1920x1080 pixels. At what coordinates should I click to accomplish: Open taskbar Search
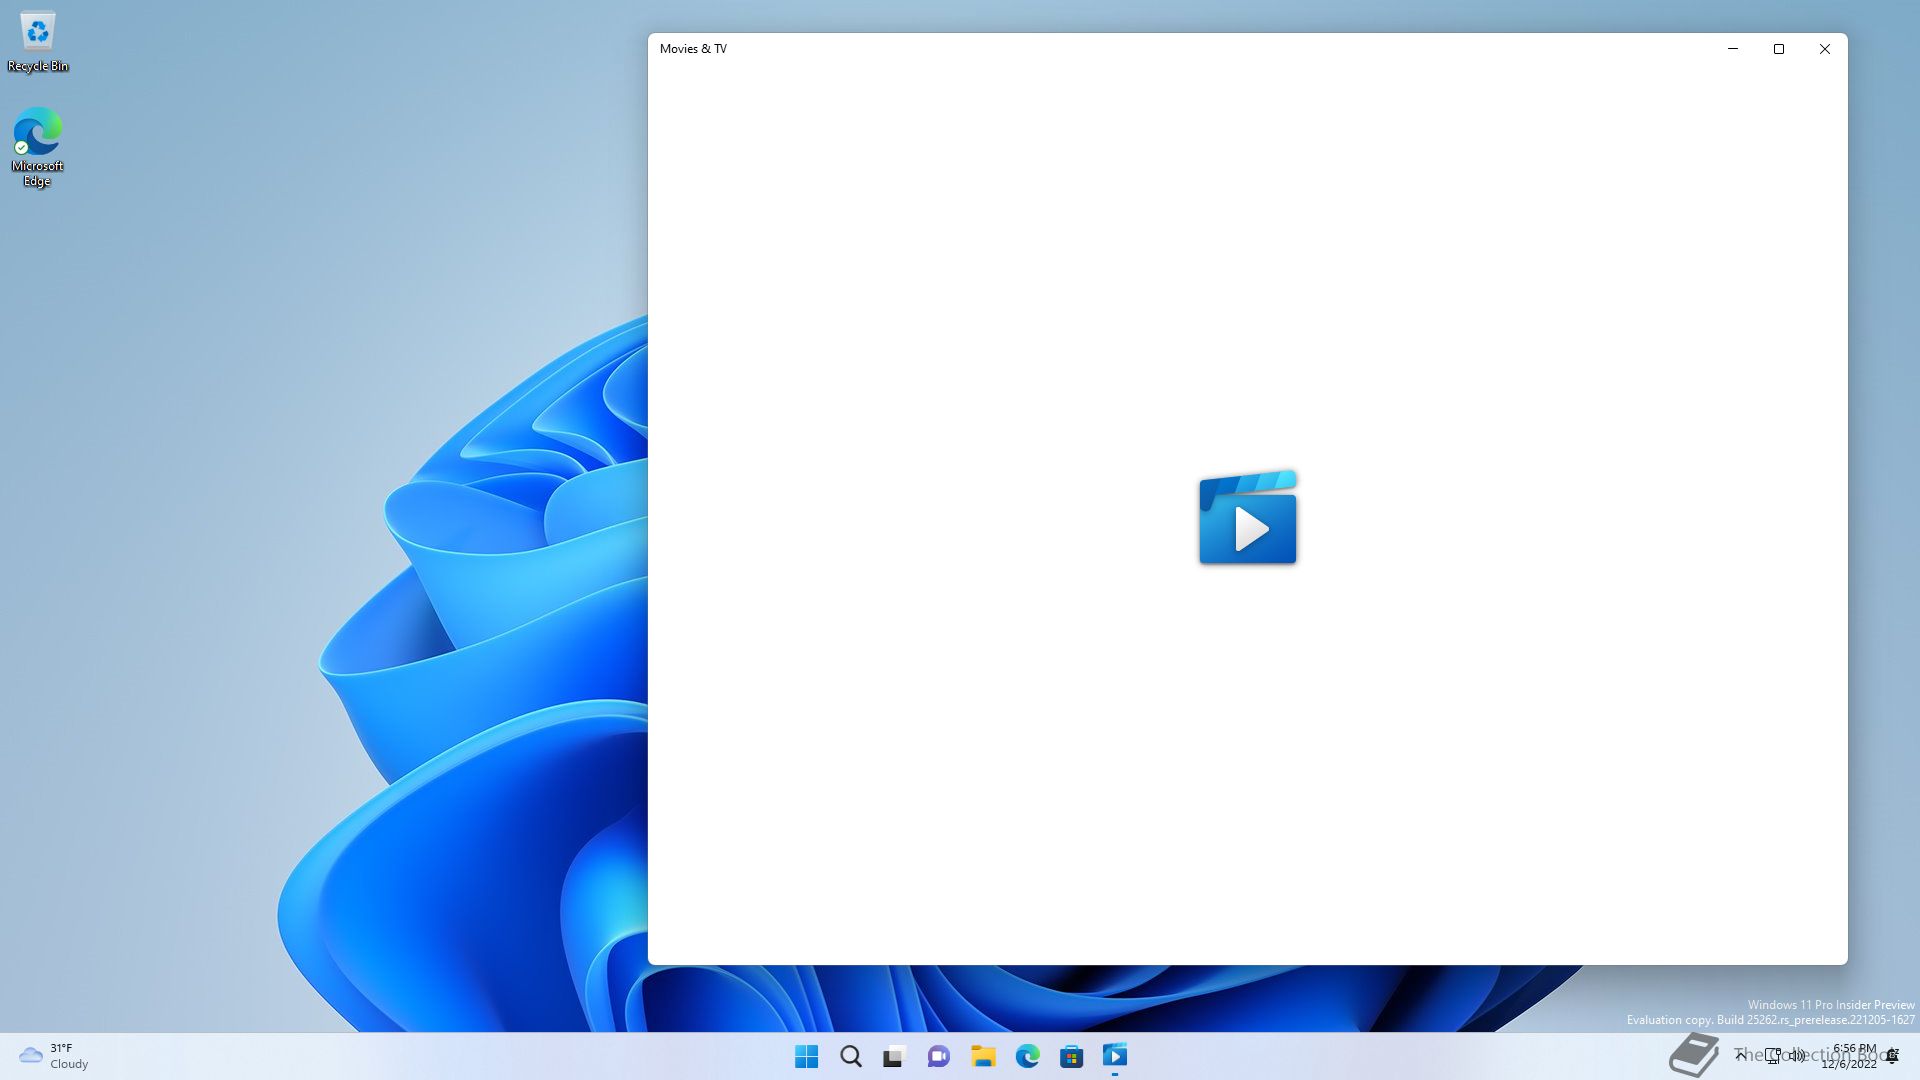[x=850, y=1056]
